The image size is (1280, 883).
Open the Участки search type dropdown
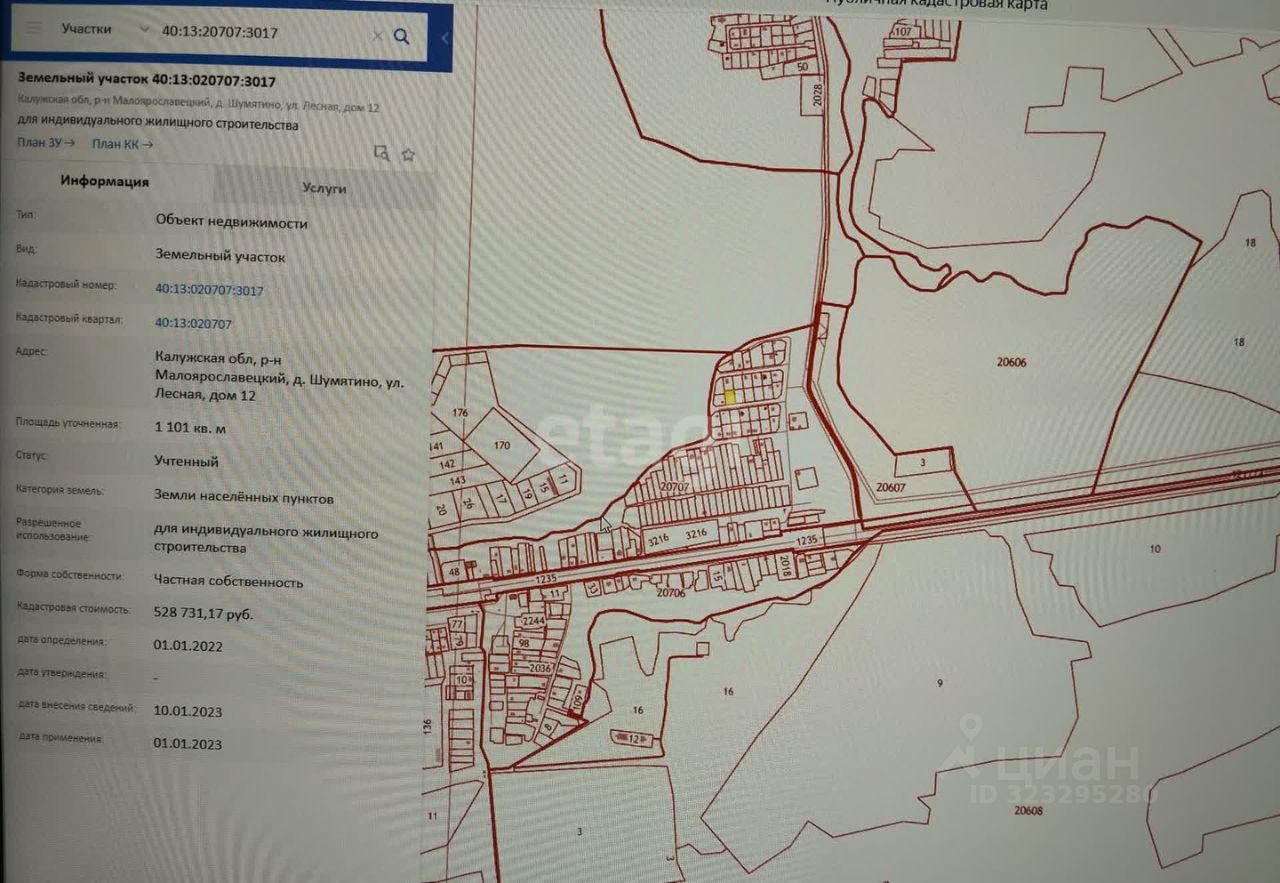coord(104,29)
